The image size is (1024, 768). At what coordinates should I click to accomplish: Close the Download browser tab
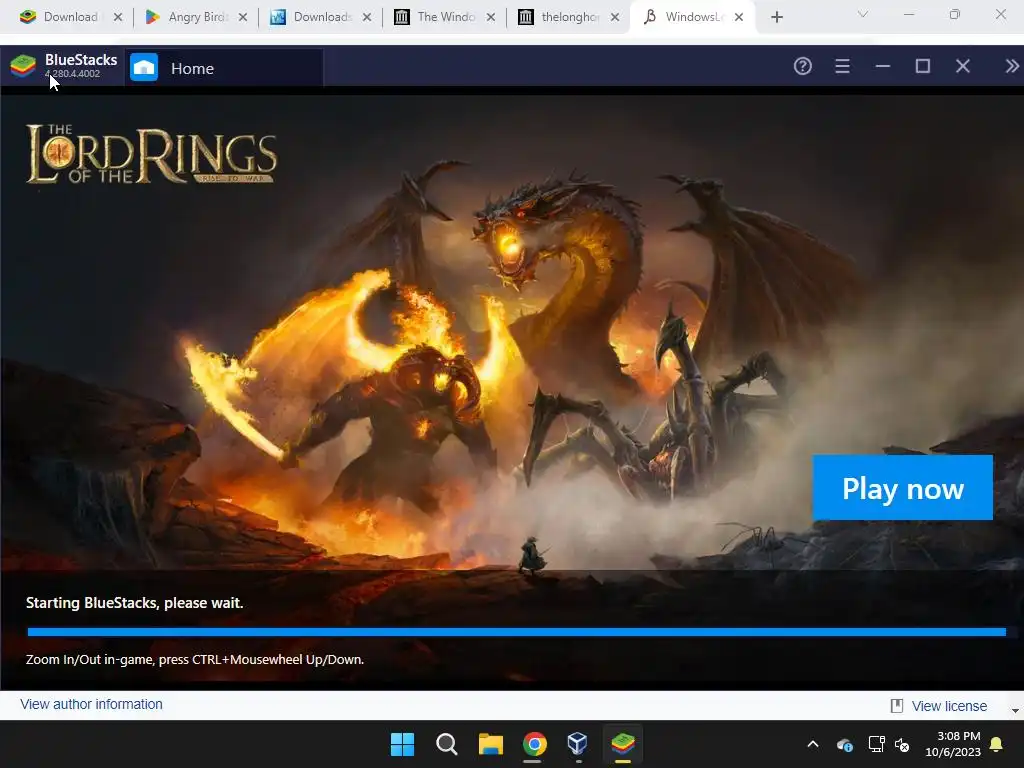(118, 17)
